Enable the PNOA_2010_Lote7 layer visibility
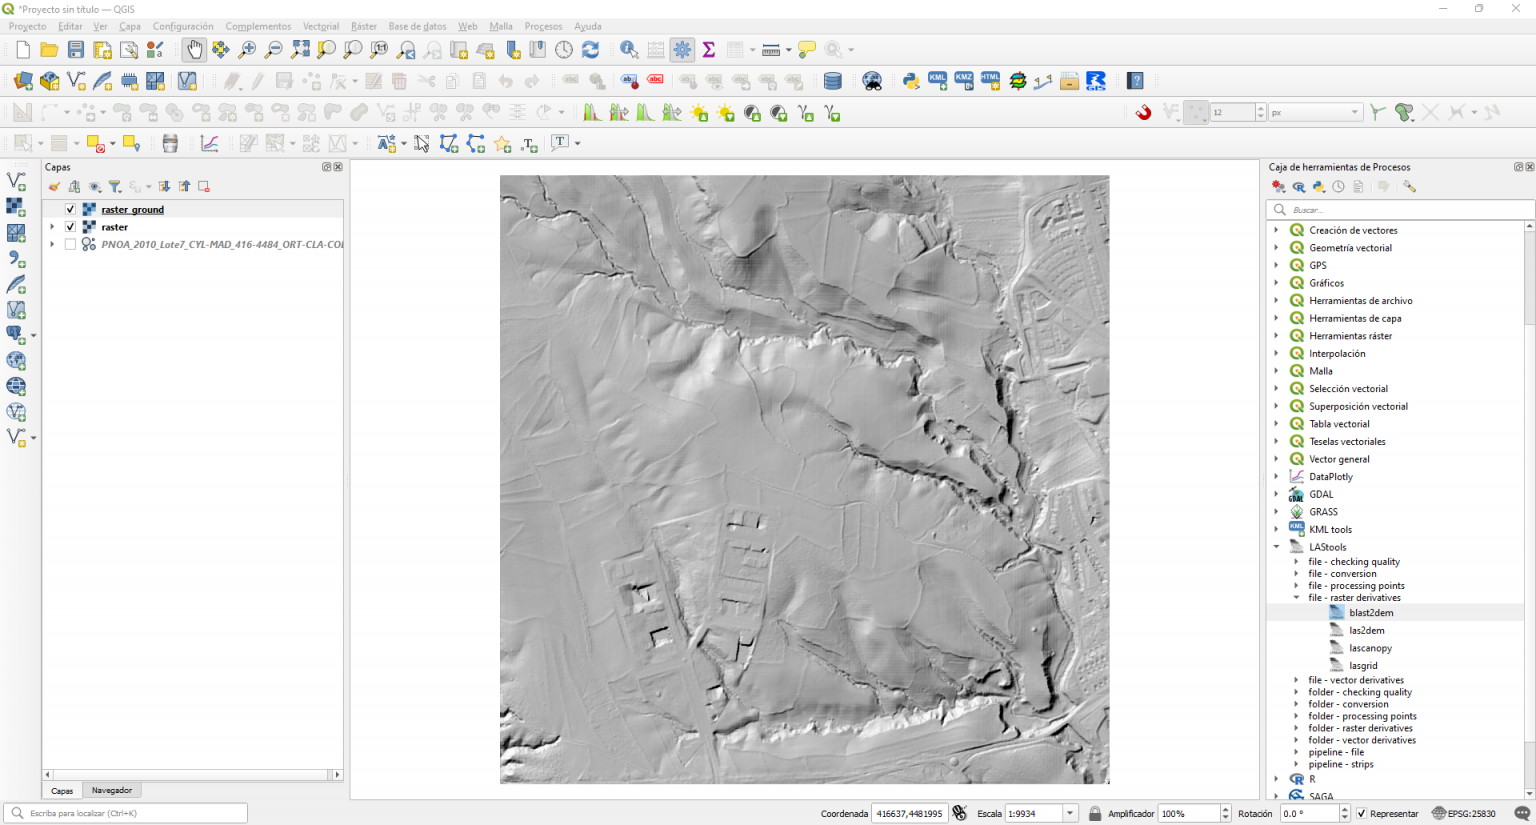 click(x=69, y=244)
